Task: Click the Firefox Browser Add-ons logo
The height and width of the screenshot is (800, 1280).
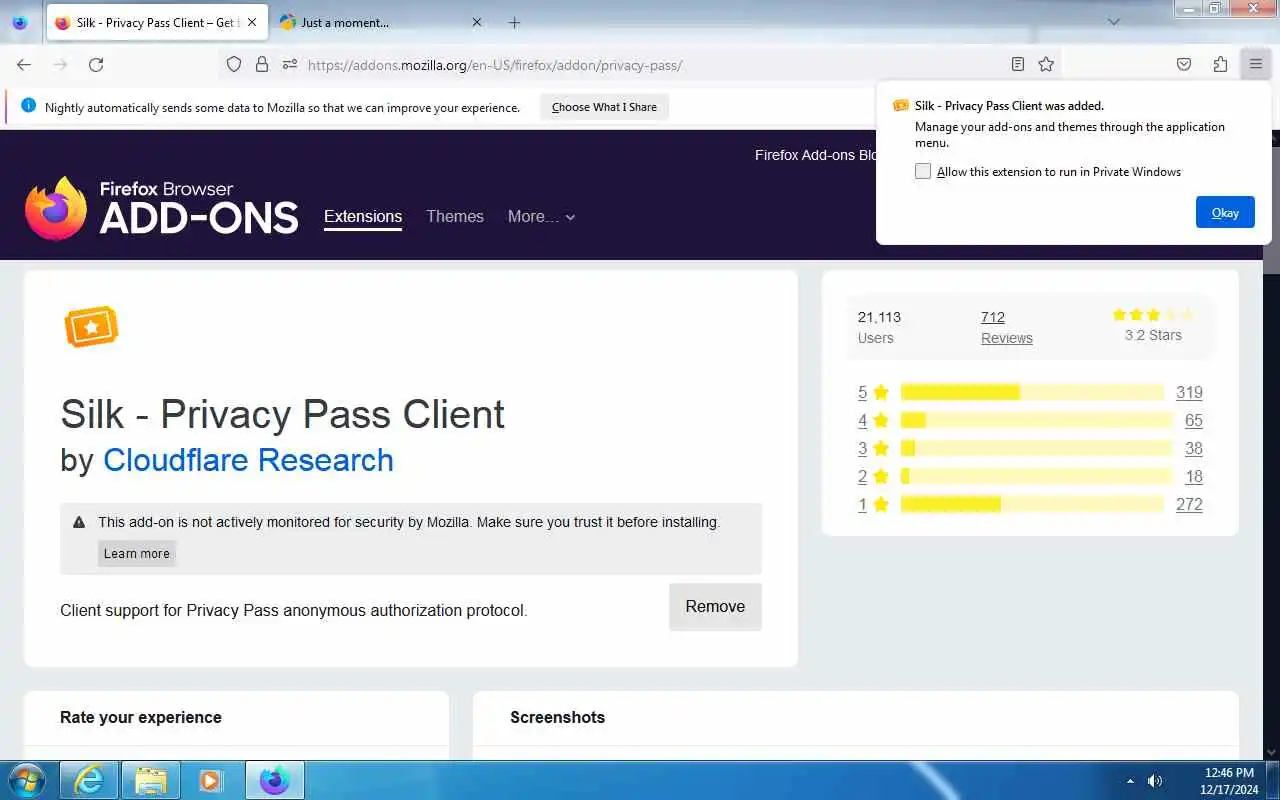Action: pos(162,209)
